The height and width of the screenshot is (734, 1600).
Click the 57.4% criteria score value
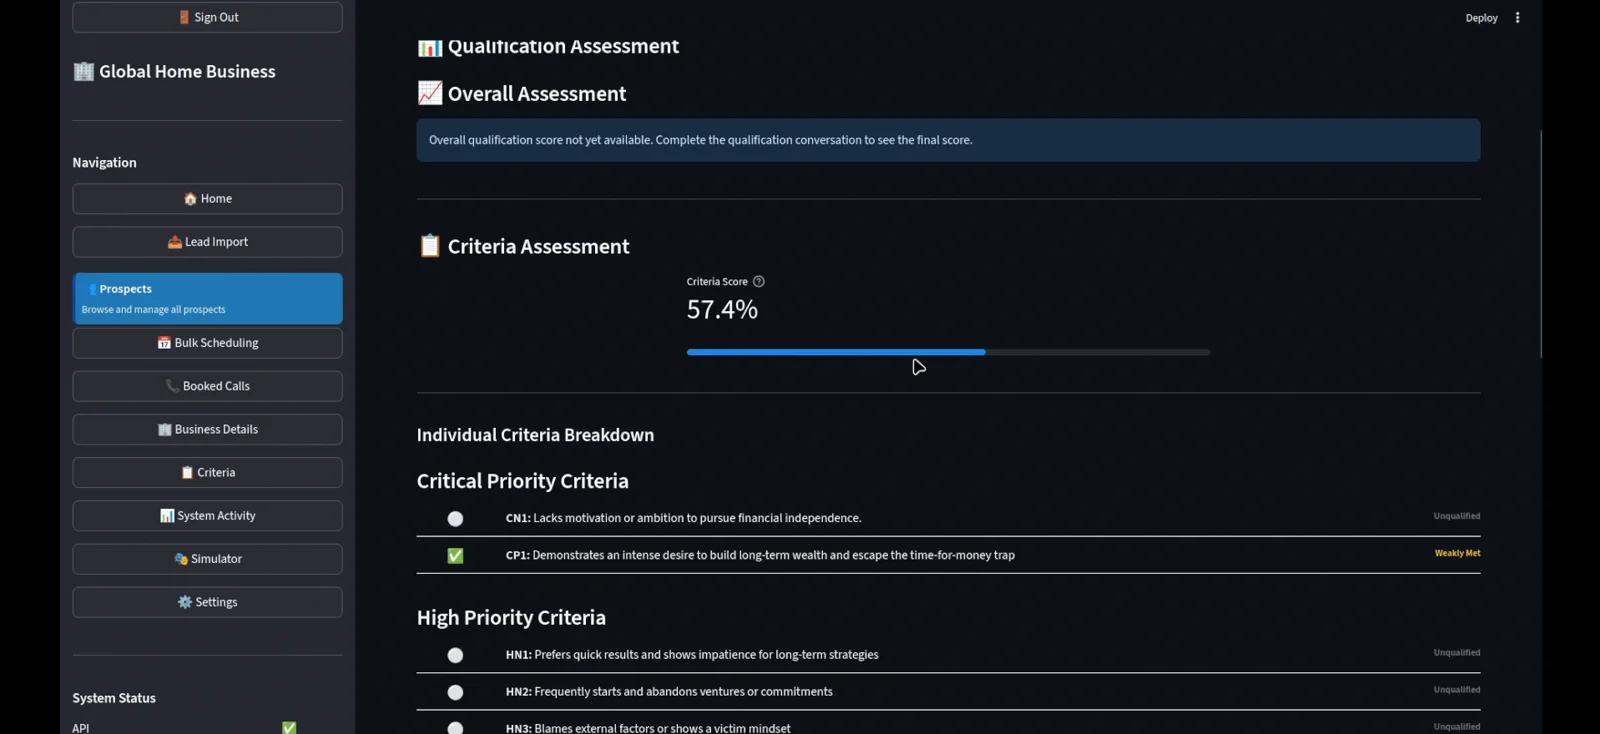tap(722, 310)
